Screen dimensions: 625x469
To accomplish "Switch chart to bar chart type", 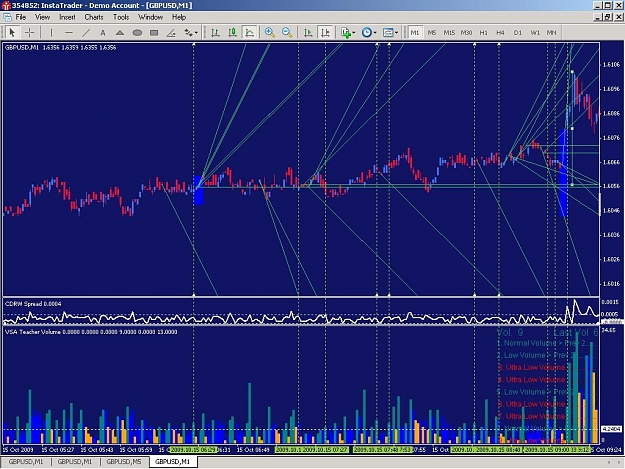I will click(x=216, y=32).
